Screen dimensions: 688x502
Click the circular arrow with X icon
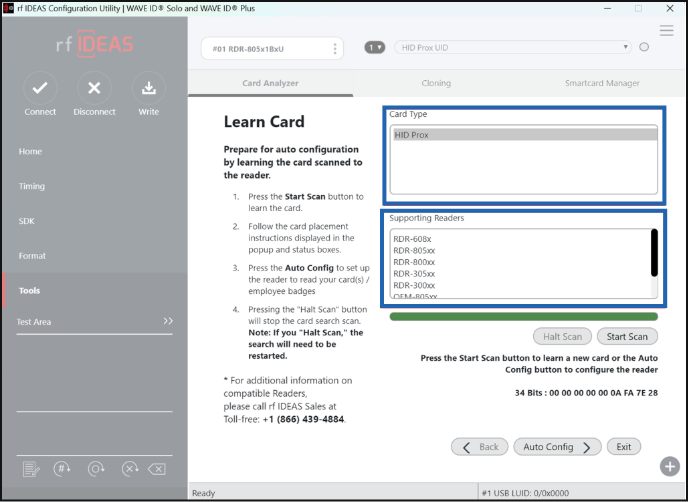point(130,469)
